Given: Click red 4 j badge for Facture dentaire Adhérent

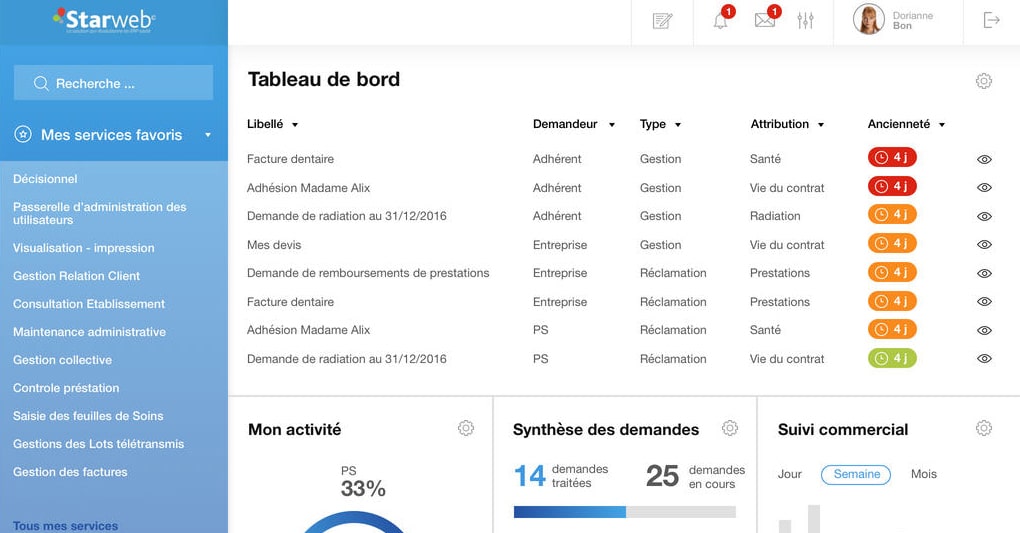Looking at the screenshot, I should 892,157.
